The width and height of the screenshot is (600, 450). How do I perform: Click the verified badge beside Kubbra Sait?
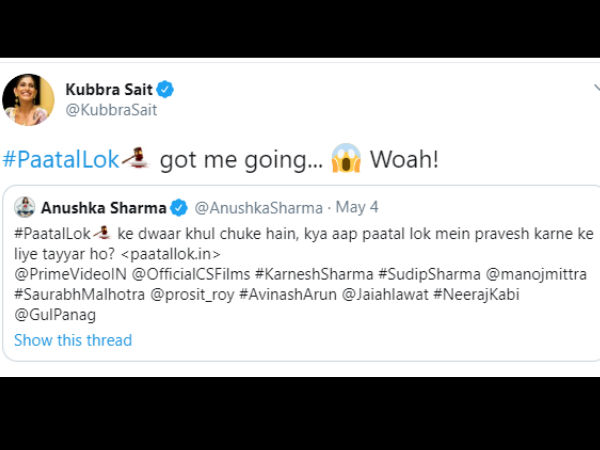(x=166, y=90)
